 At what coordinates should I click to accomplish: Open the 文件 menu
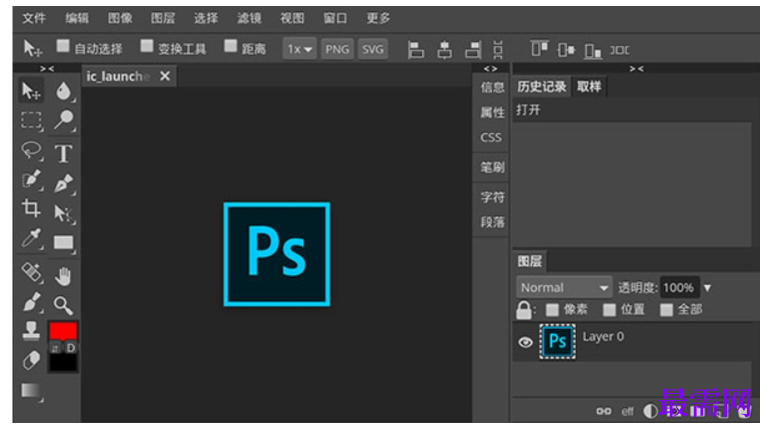[x=34, y=19]
